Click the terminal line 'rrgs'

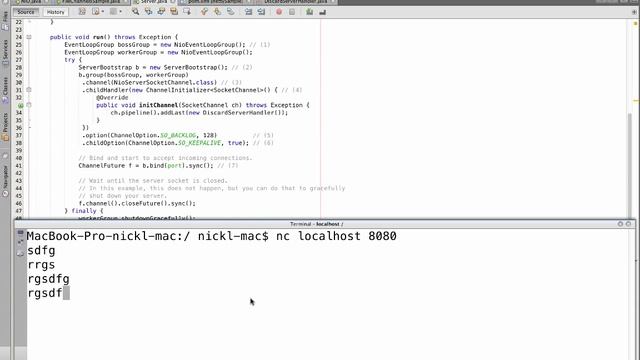pyautogui.click(x=41, y=264)
